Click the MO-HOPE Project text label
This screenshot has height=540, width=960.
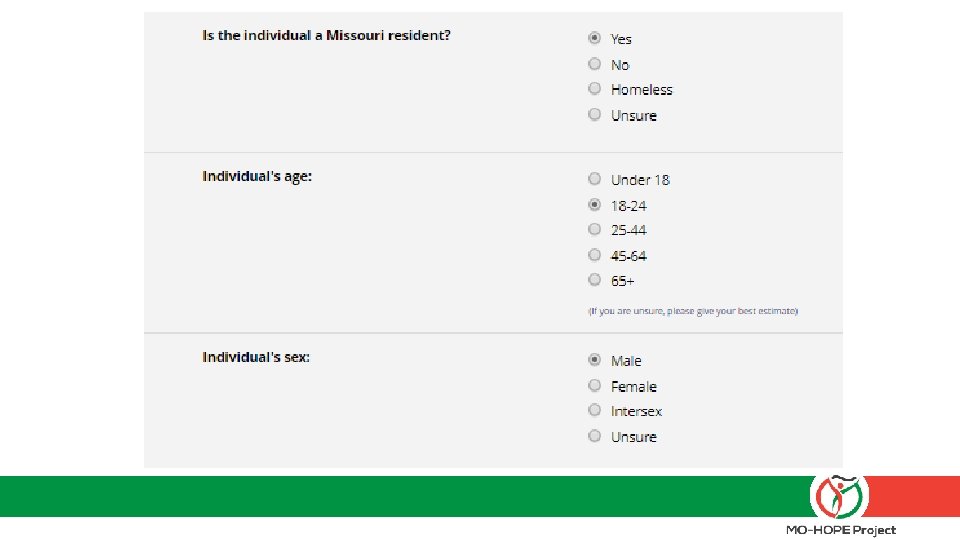click(x=840, y=530)
